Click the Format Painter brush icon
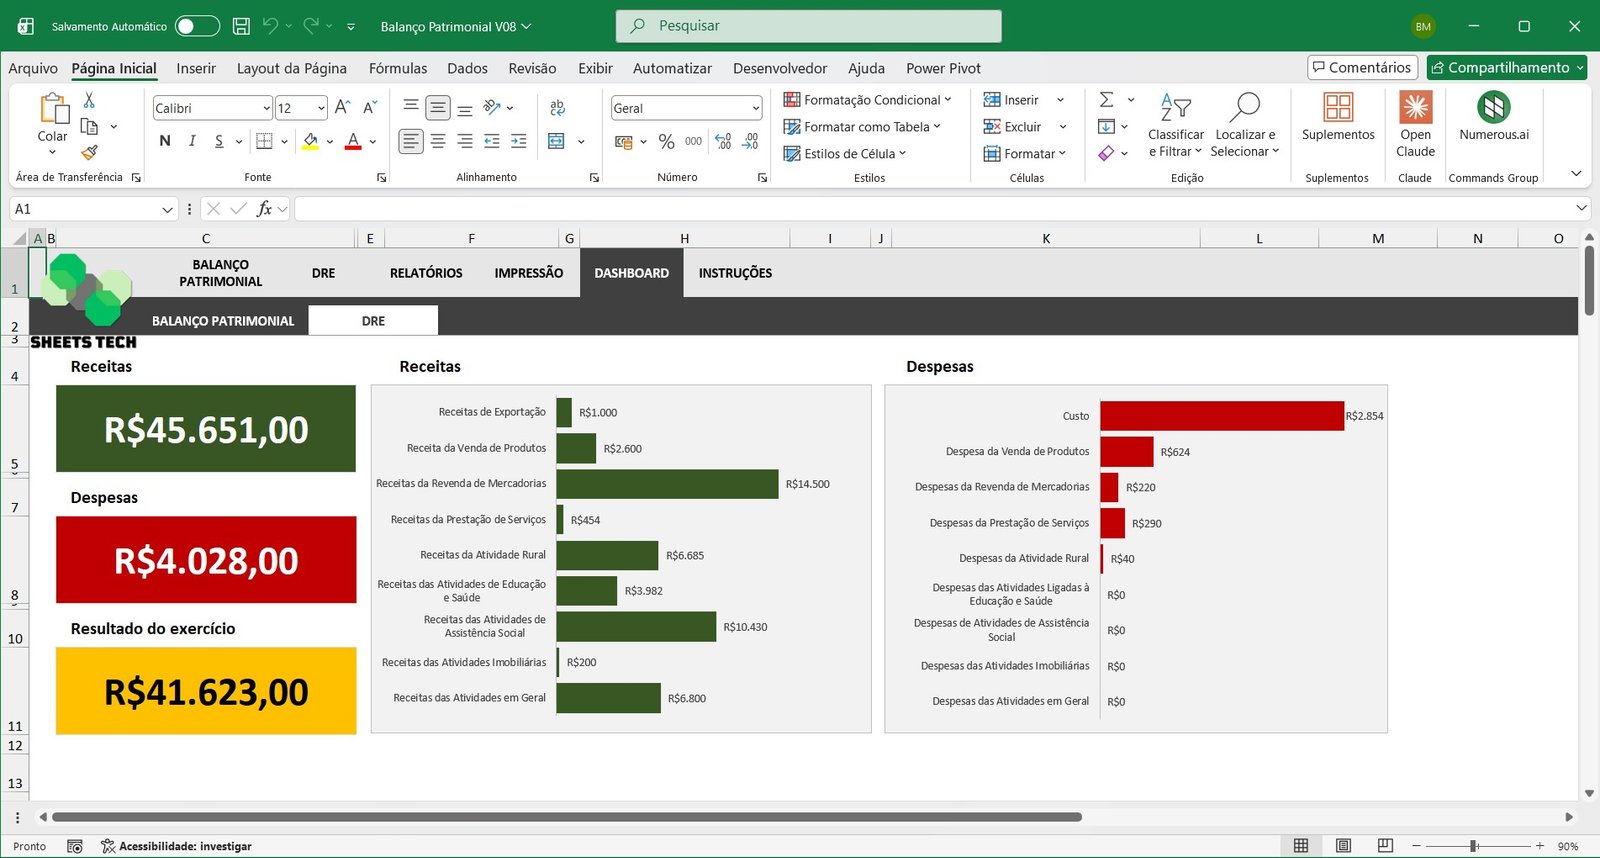The width and height of the screenshot is (1600, 858). 89,153
